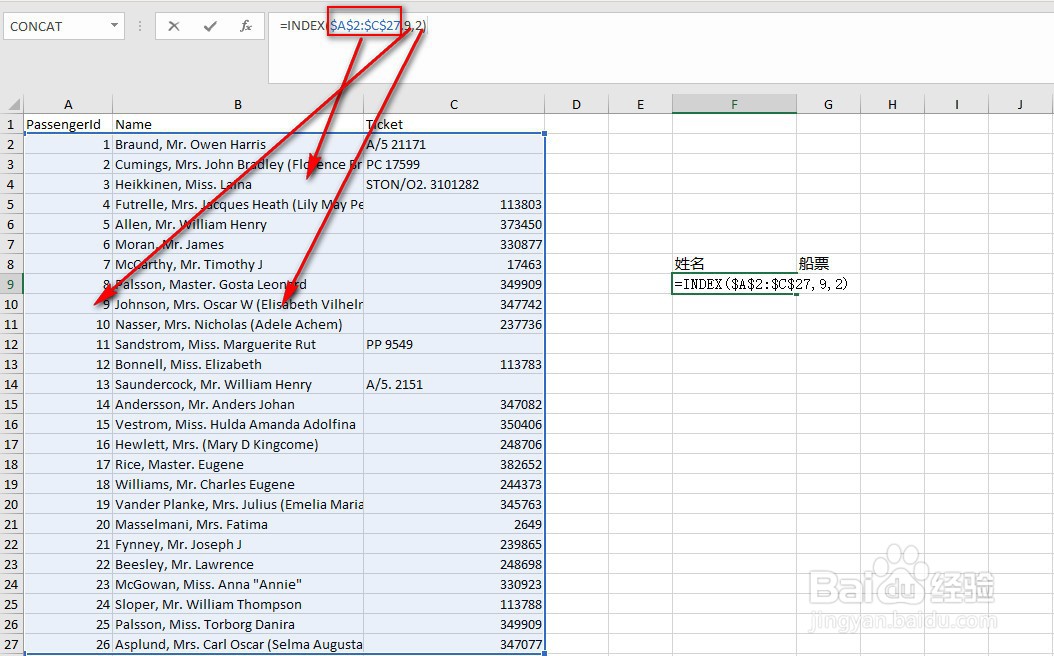Select column J header
This screenshot has height=656, width=1054.
click(1020, 104)
